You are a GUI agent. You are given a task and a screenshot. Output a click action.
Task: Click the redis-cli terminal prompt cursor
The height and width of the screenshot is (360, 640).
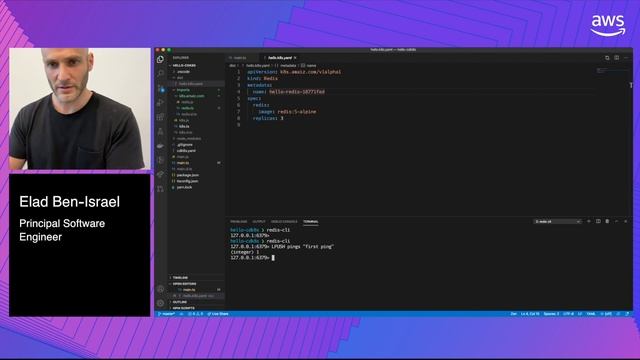(x=273, y=258)
